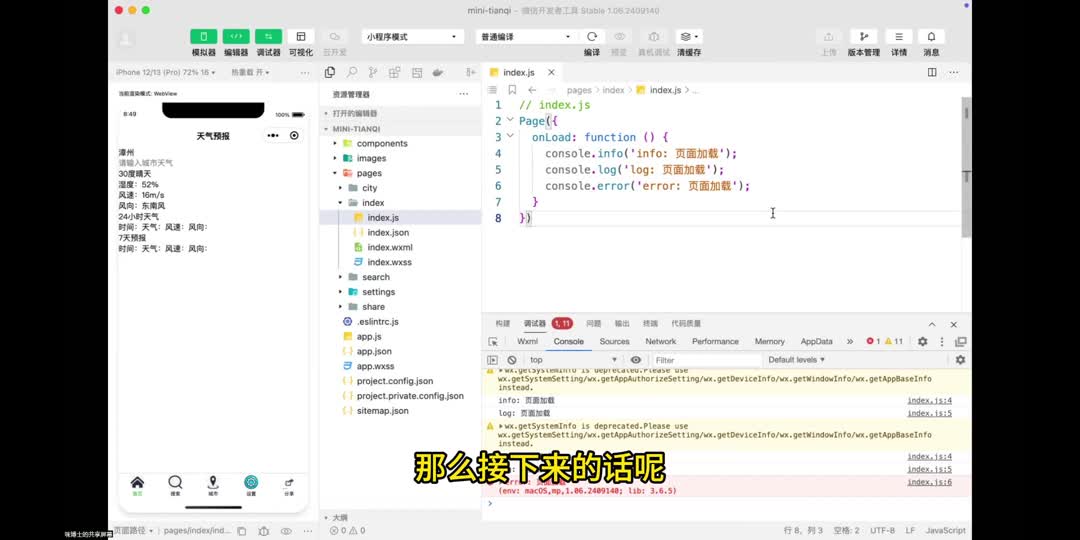Click the editor vertical scrollbar
The width and height of the screenshot is (1080, 540).
point(966,167)
